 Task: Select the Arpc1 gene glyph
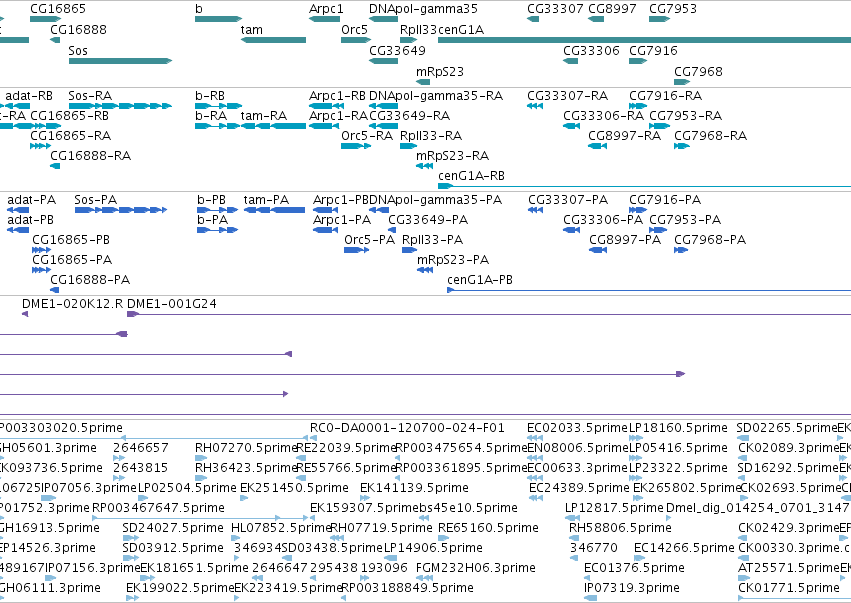[325, 19]
